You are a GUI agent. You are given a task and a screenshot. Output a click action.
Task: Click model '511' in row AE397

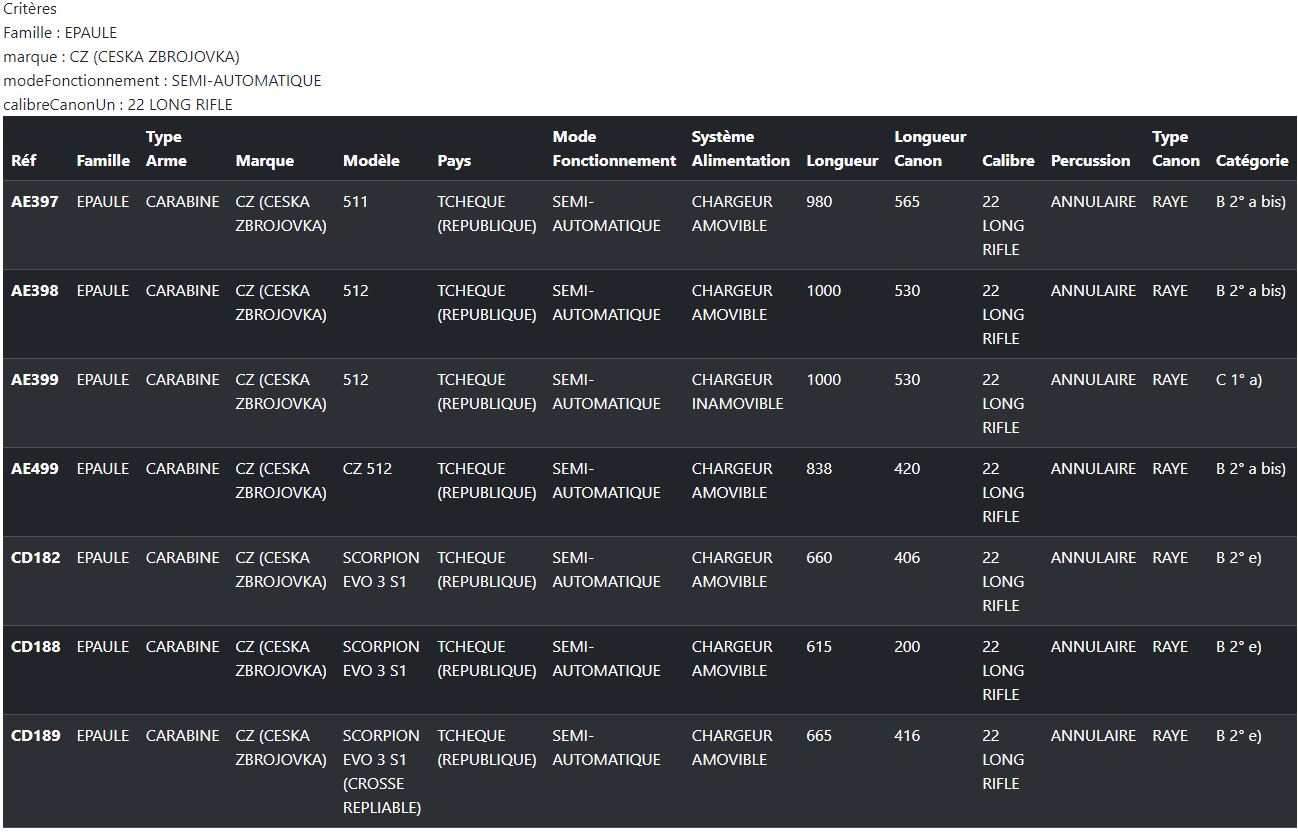355,201
